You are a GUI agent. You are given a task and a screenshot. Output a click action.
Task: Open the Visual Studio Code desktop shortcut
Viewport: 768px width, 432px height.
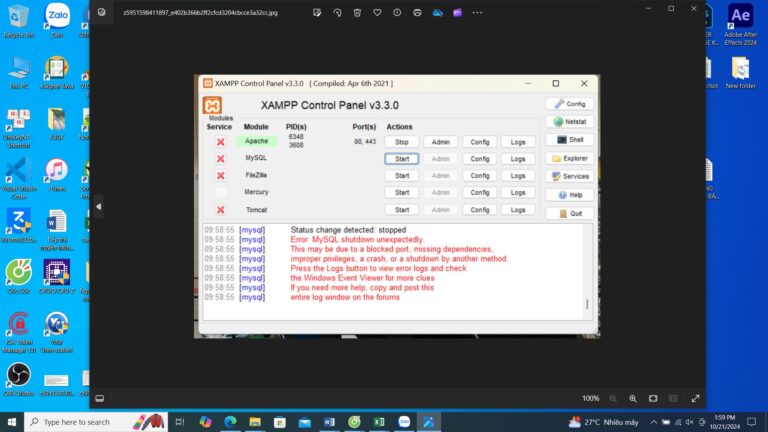coord(18,178)
